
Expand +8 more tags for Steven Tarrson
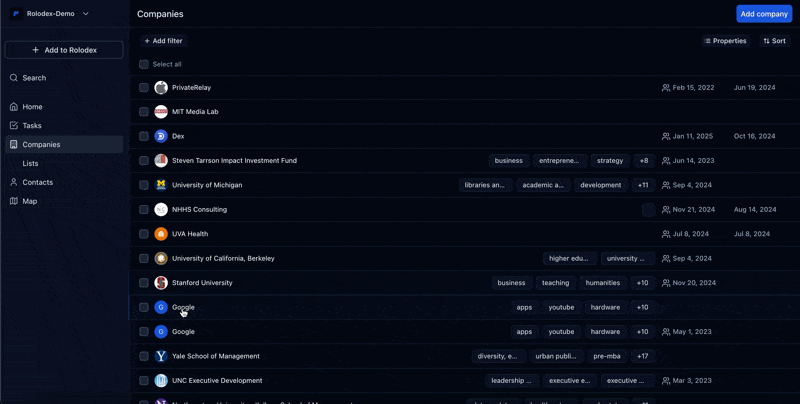(644, 161)
